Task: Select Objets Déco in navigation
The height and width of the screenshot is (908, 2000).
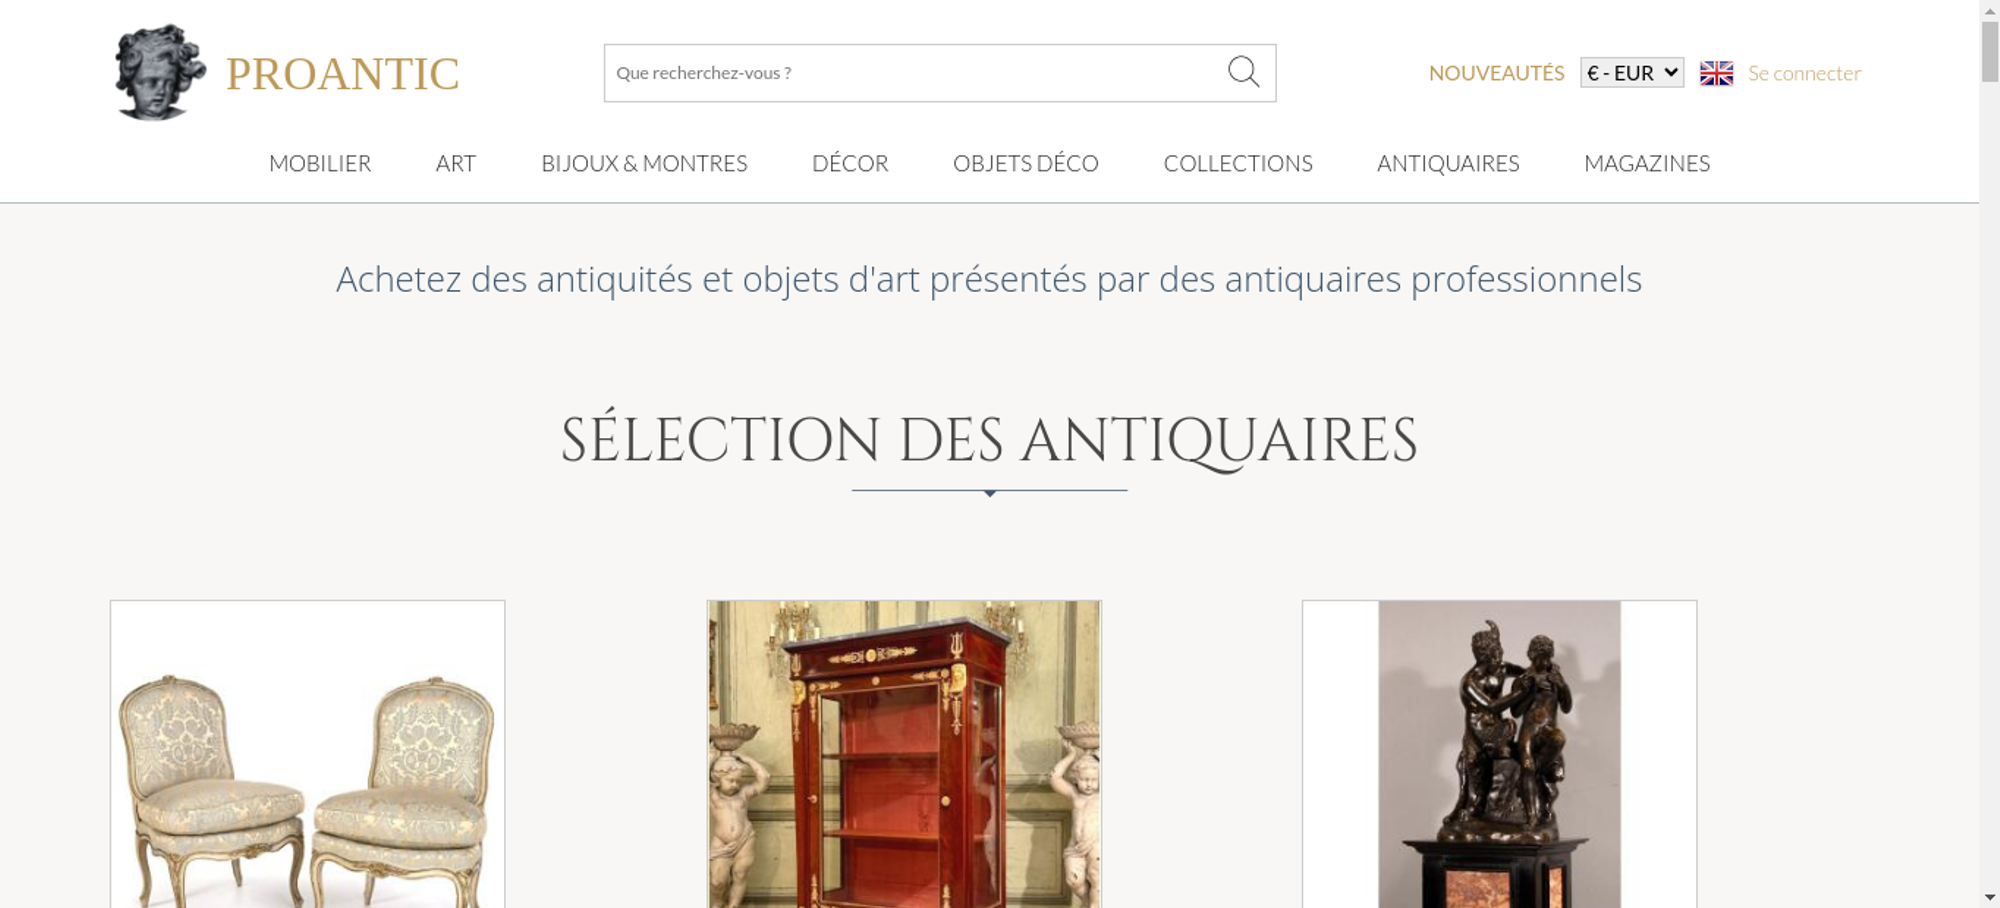Action: (x=1026, y=163)
